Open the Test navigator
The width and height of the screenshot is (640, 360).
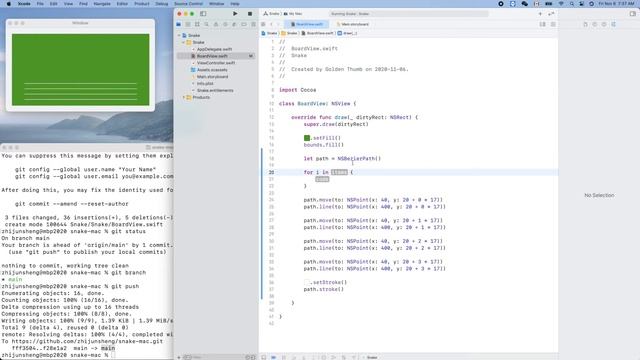click(x=225, y=24)
